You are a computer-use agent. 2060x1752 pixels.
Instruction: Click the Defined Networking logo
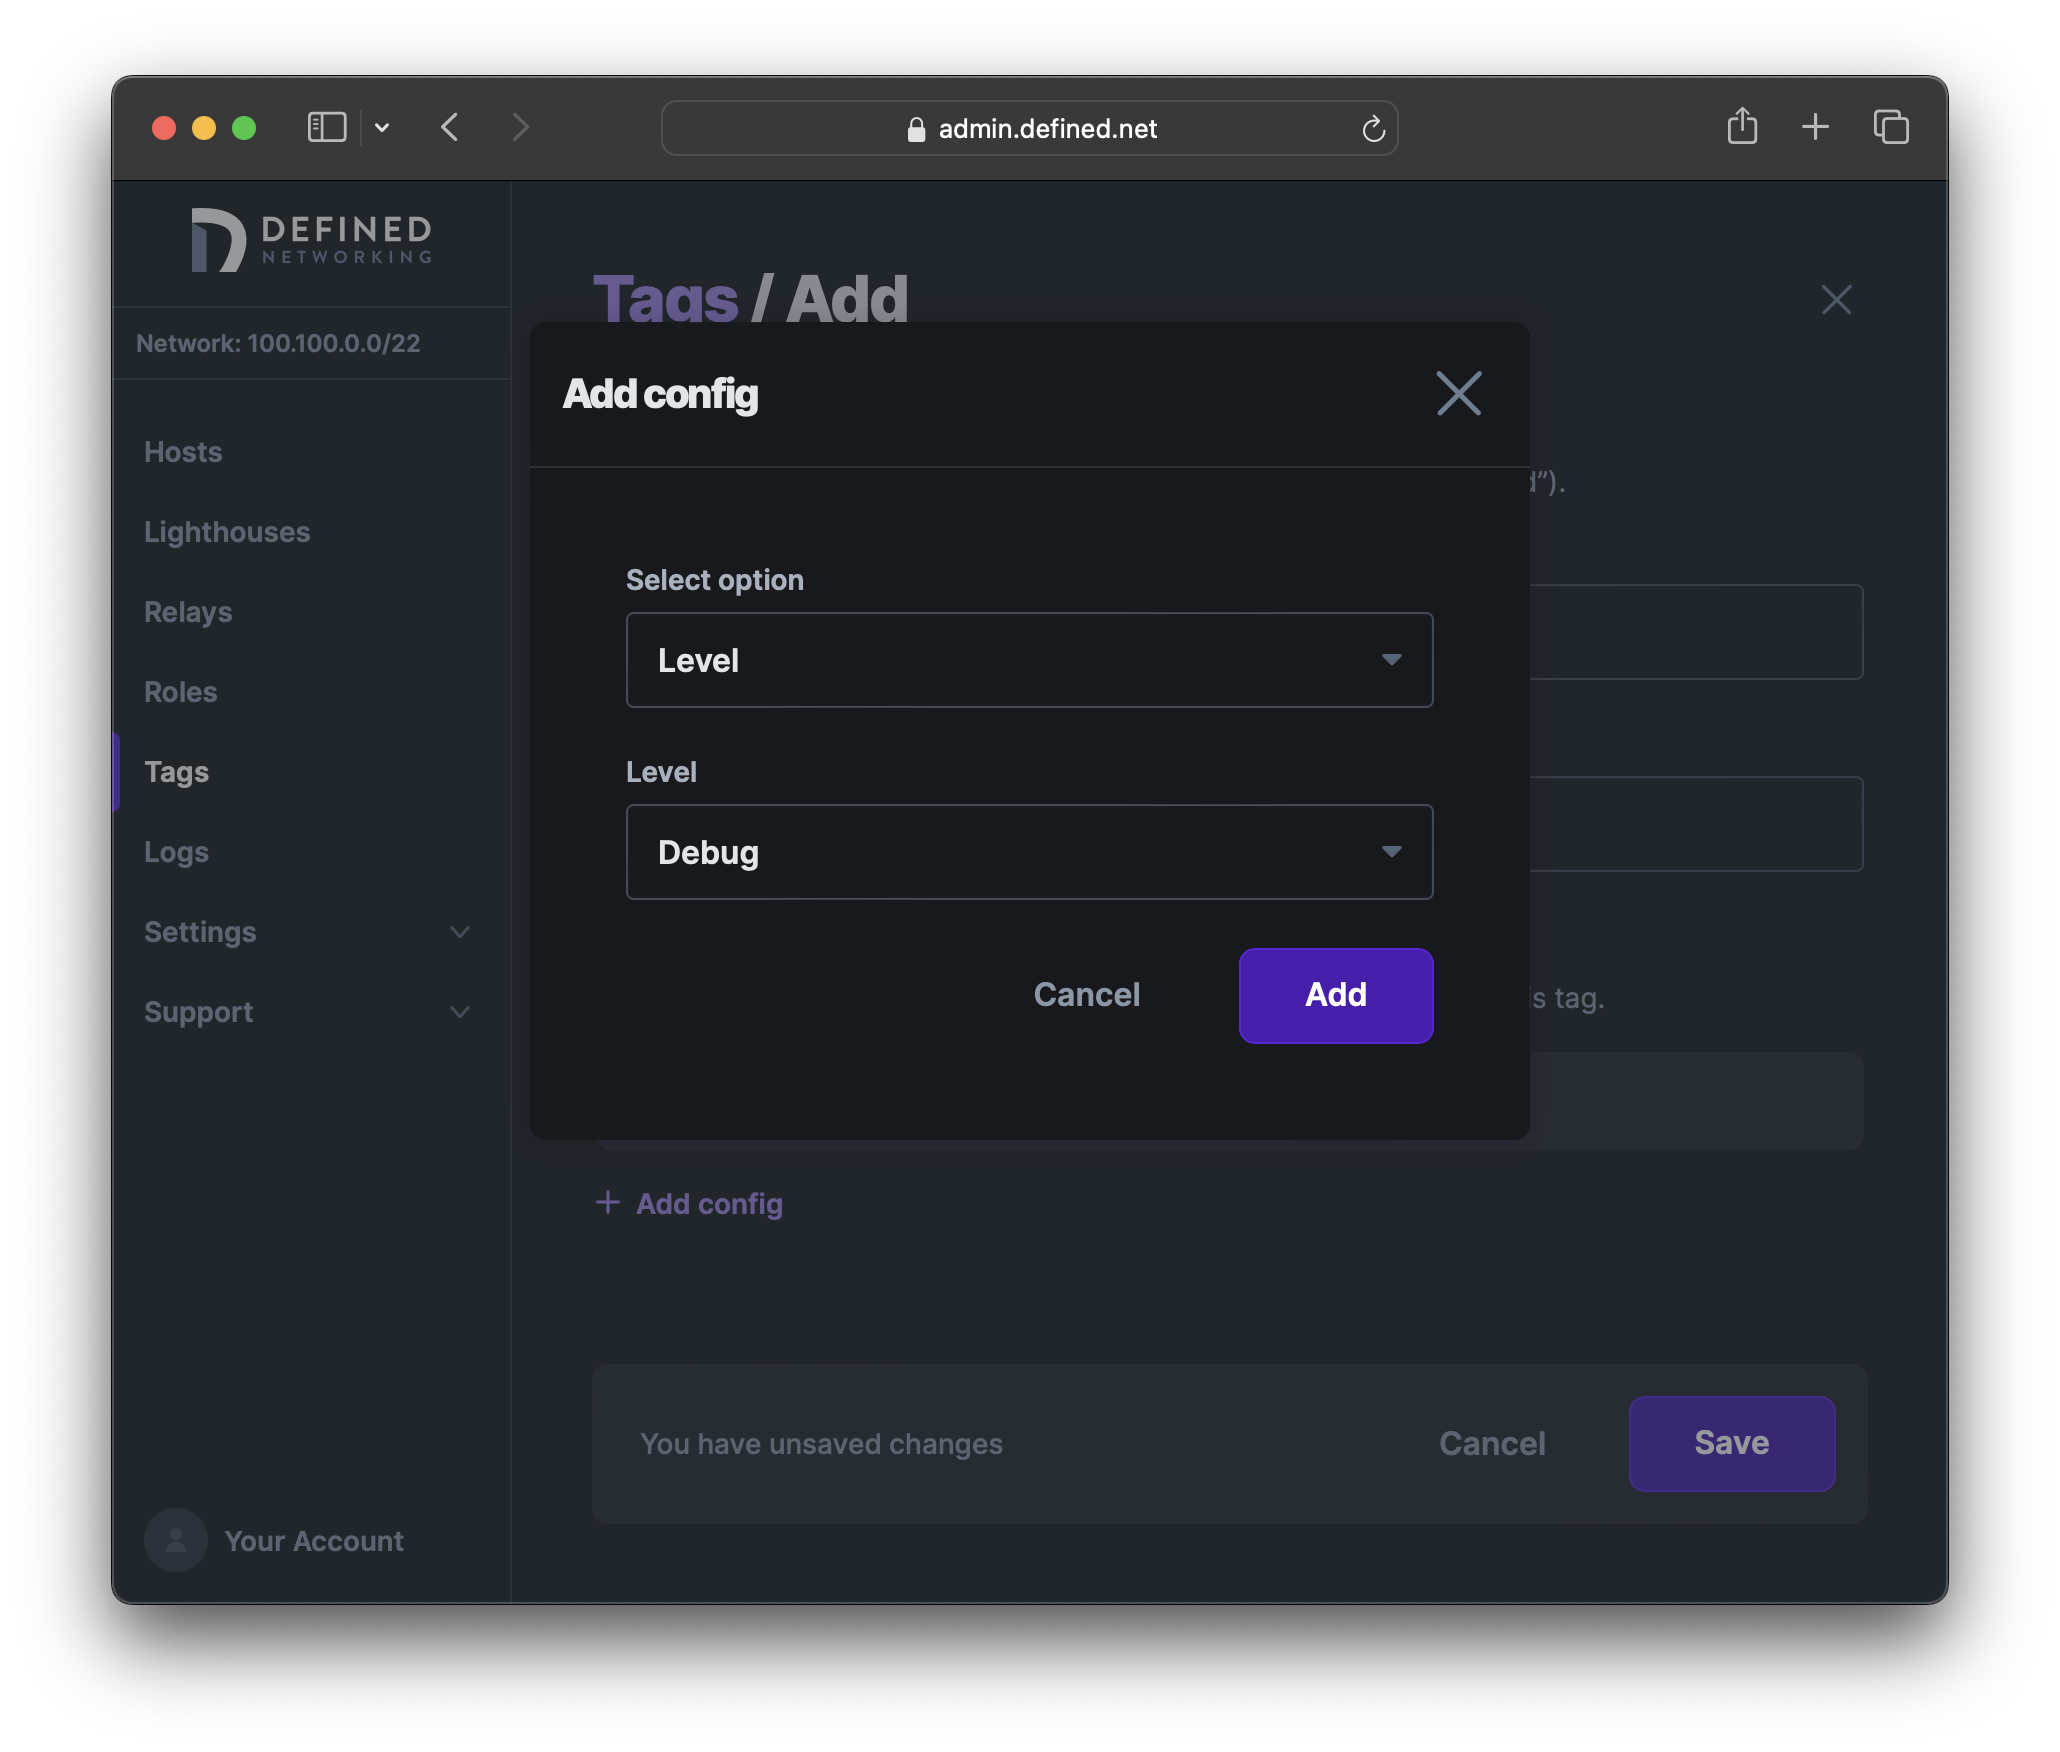pyautogui.click(x=312, y=240)
